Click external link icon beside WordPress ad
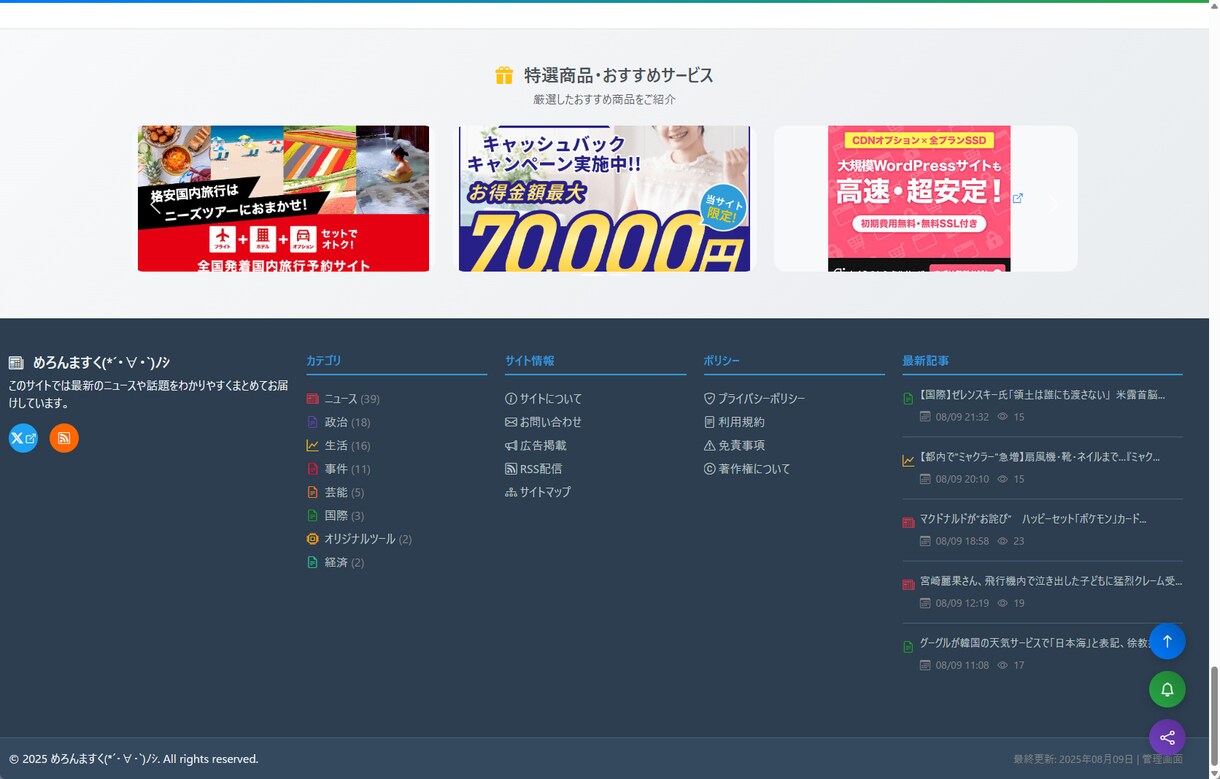The image size is (1220, 779). [x=1018, y=198]
